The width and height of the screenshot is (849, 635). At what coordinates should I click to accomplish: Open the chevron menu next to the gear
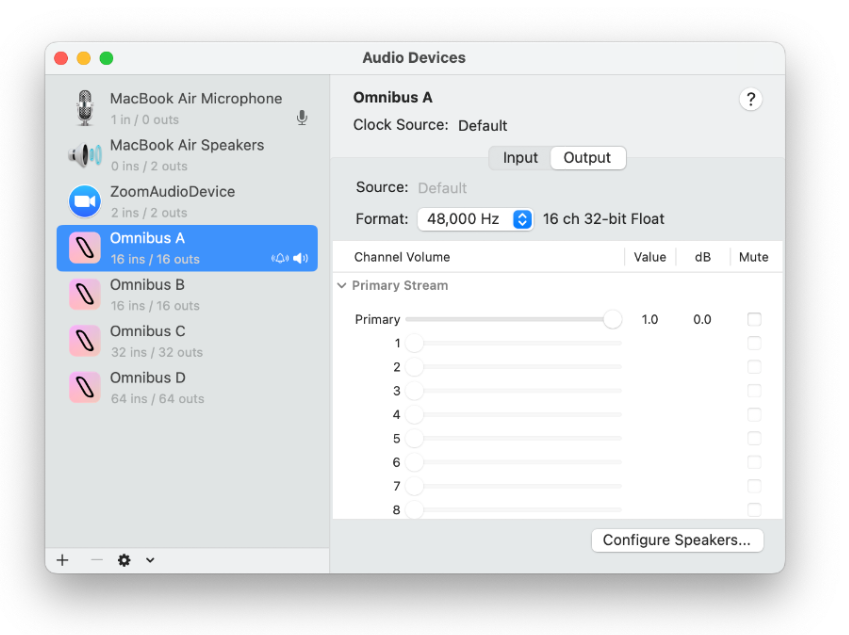pos(150,560)
